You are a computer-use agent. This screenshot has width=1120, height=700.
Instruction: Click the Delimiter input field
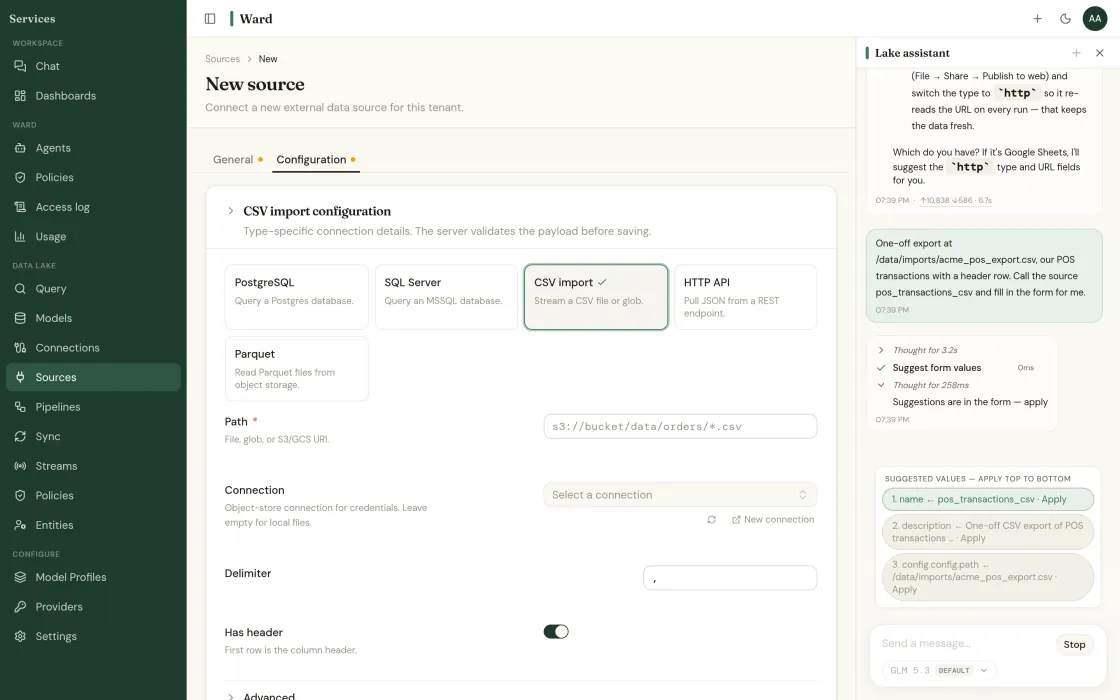pyautogui.click(x=730, y=578)
